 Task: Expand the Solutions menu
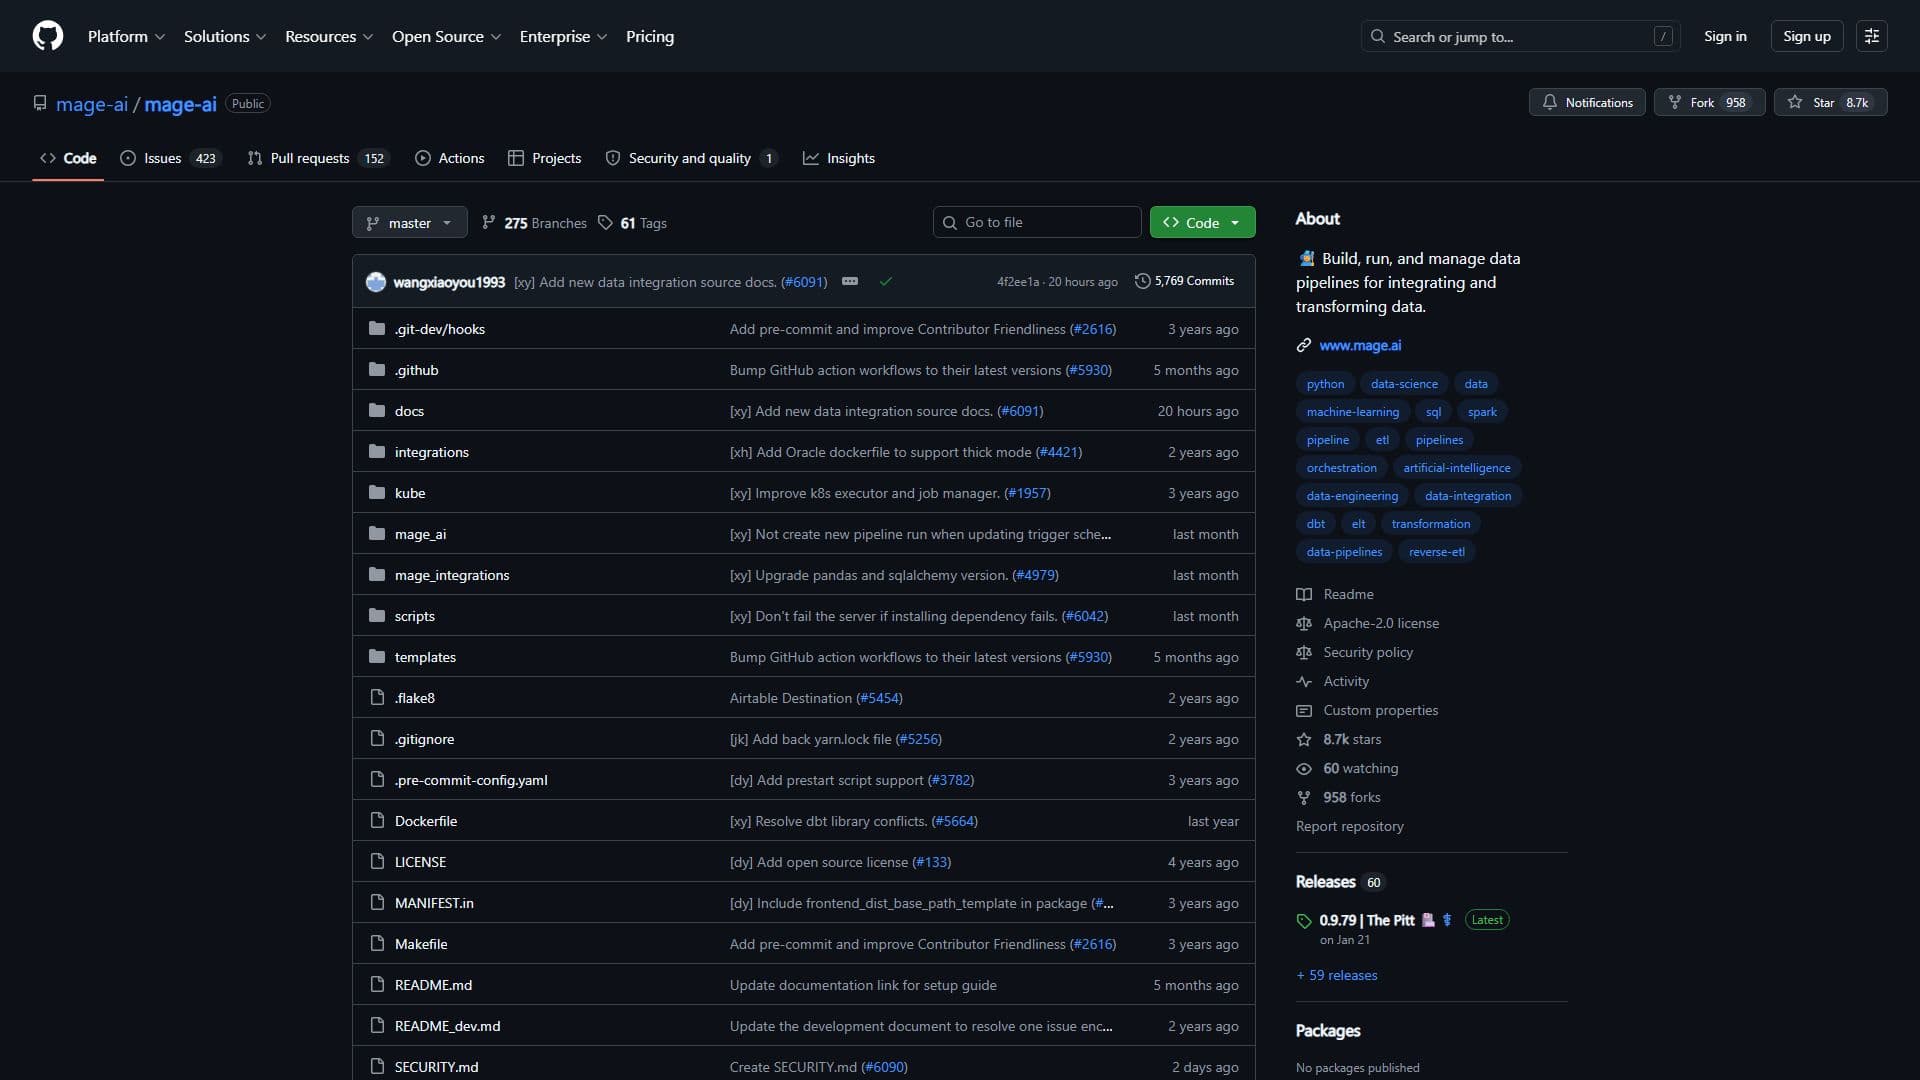point(225,36)
